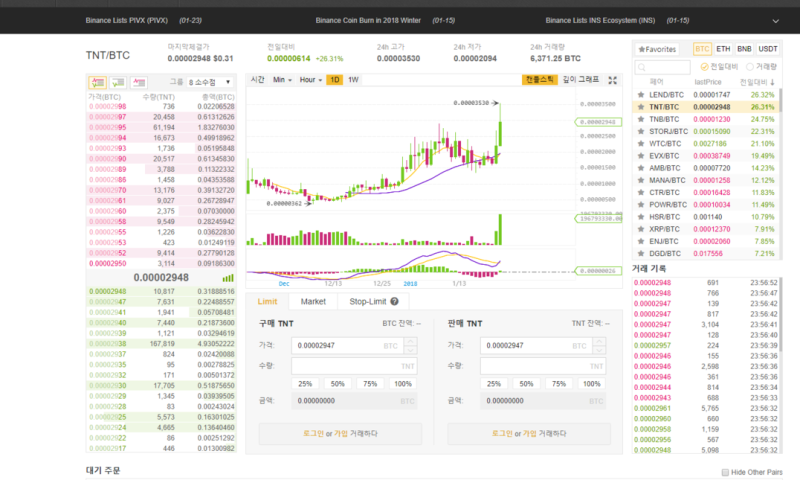The image size is (800, 480).
Task: Switch to the Market order tab
Action: [x=313, y=301]
